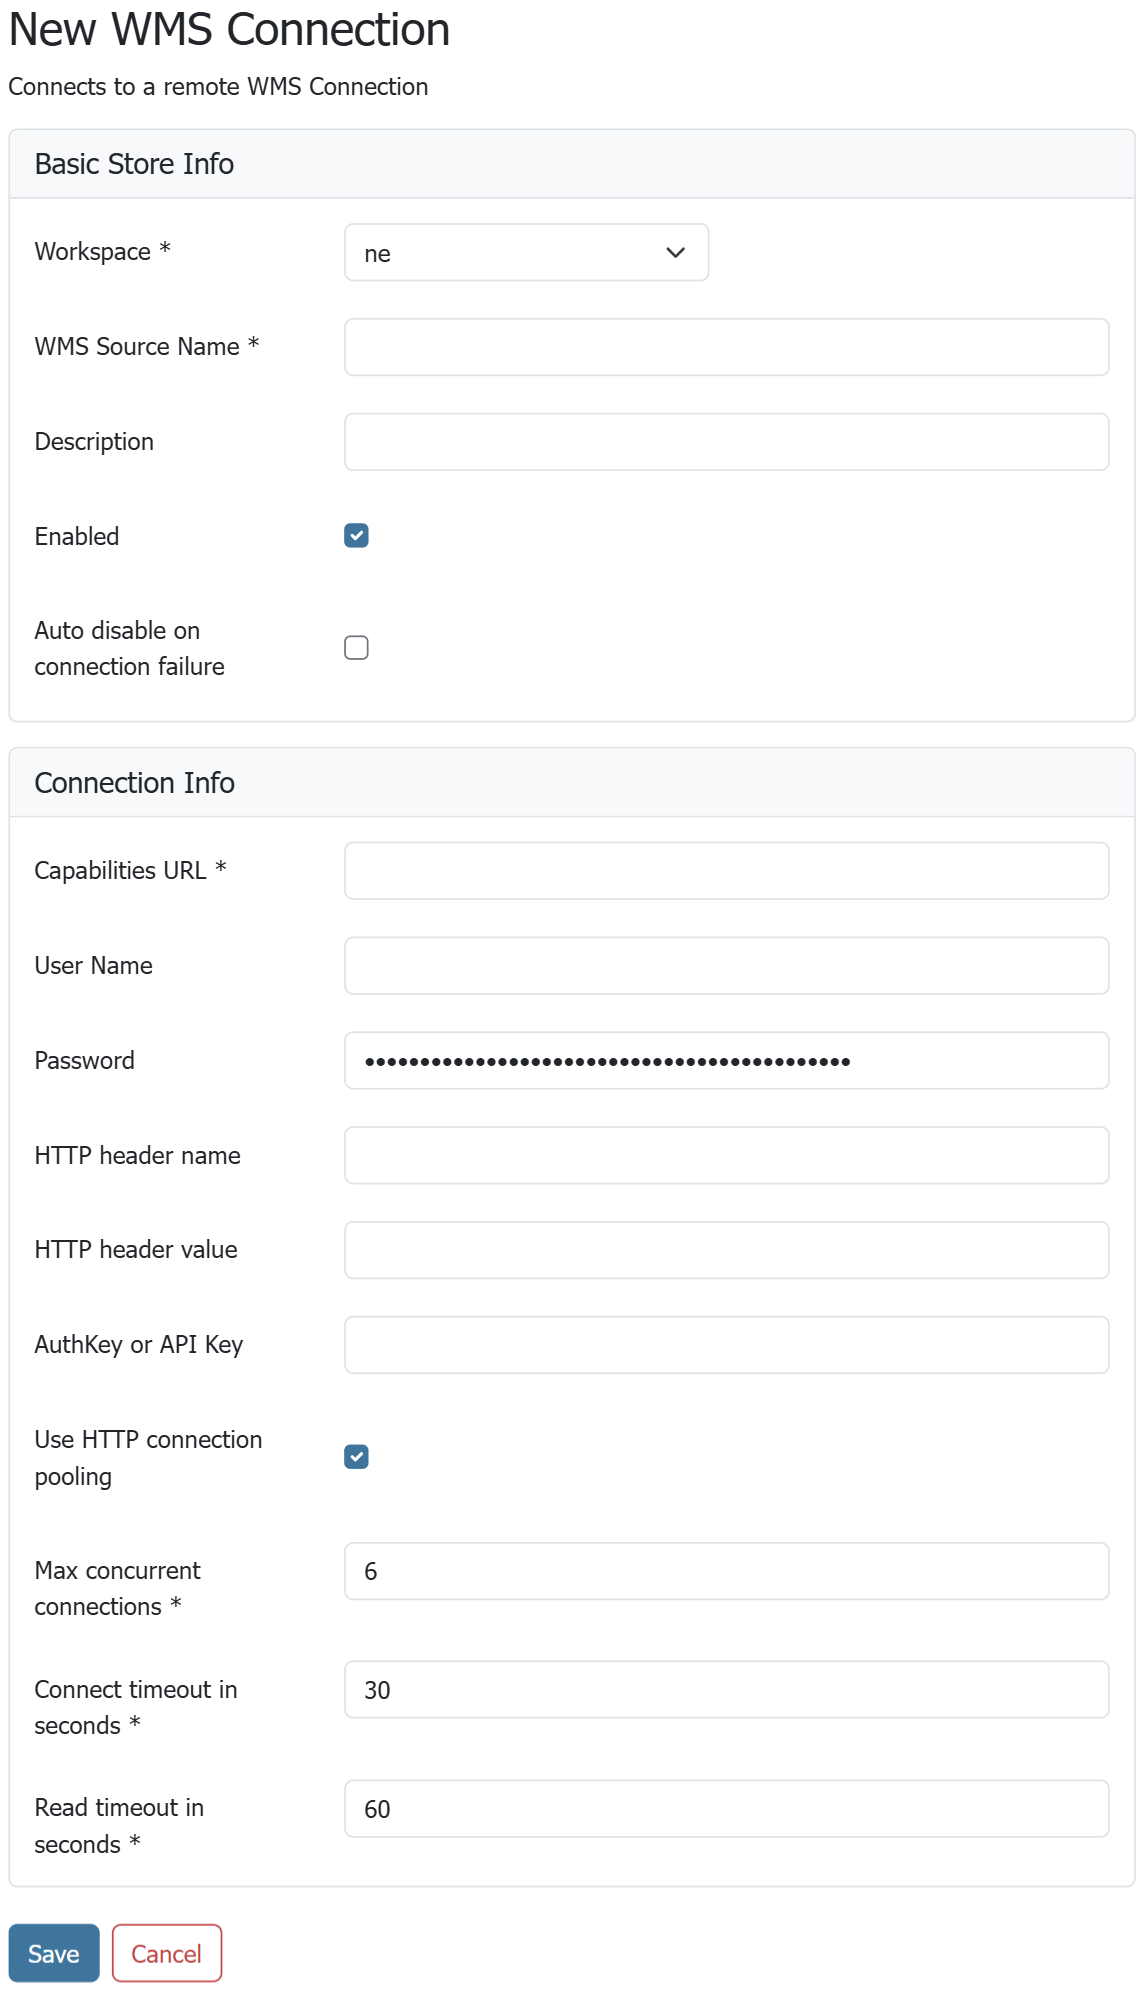Image resolution: width=1148 pixels, height=1990 pixels.
Task: Cancel the new WMS connection
Action: 166,1953
